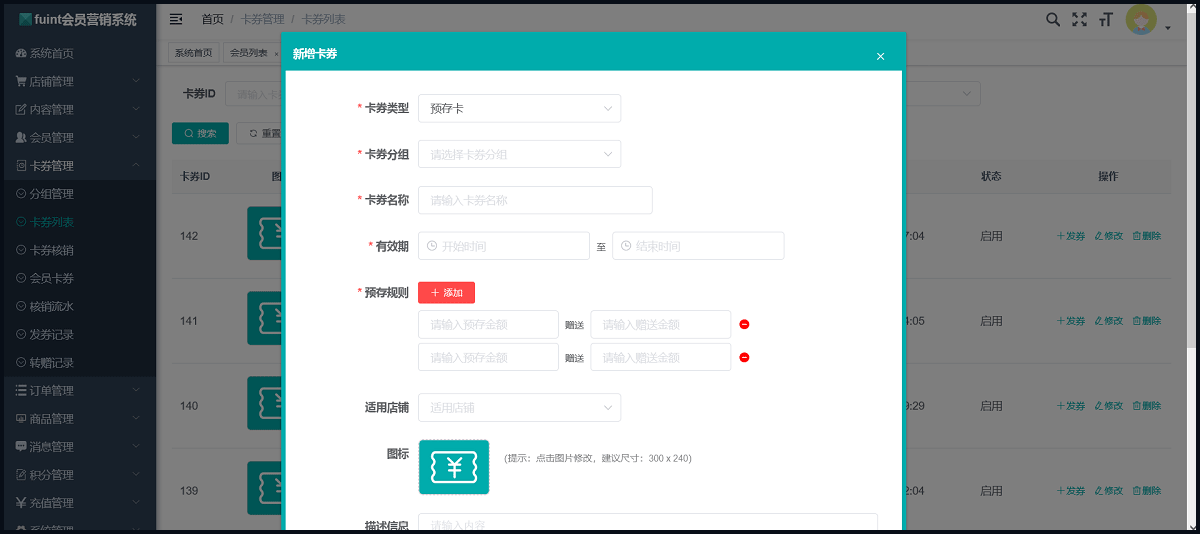Screen dimensions: 1200x534
Task: Remove the second 预存规则 row
Action: point(744,357)
